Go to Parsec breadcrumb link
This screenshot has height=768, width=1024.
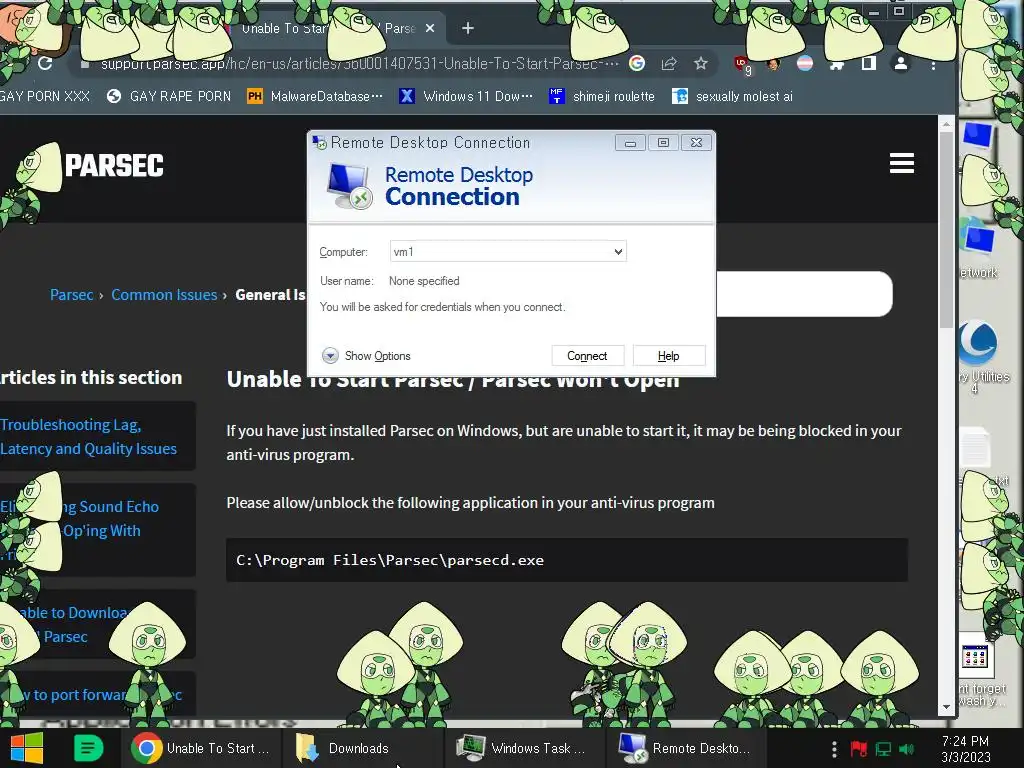point(71,295)
